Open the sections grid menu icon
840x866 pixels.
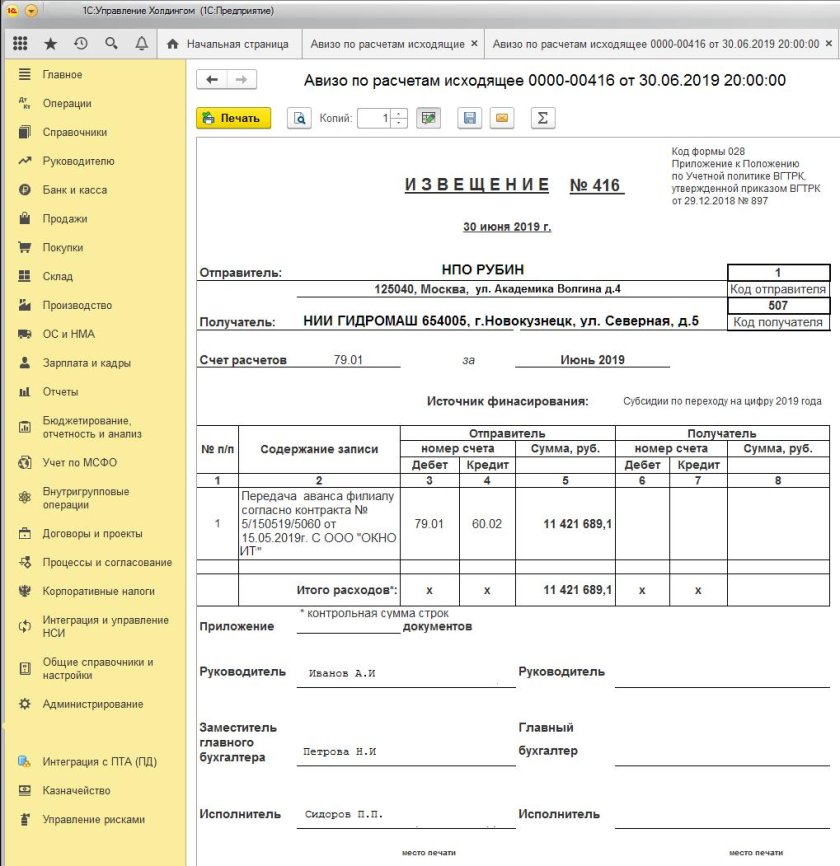coord(20,44)
